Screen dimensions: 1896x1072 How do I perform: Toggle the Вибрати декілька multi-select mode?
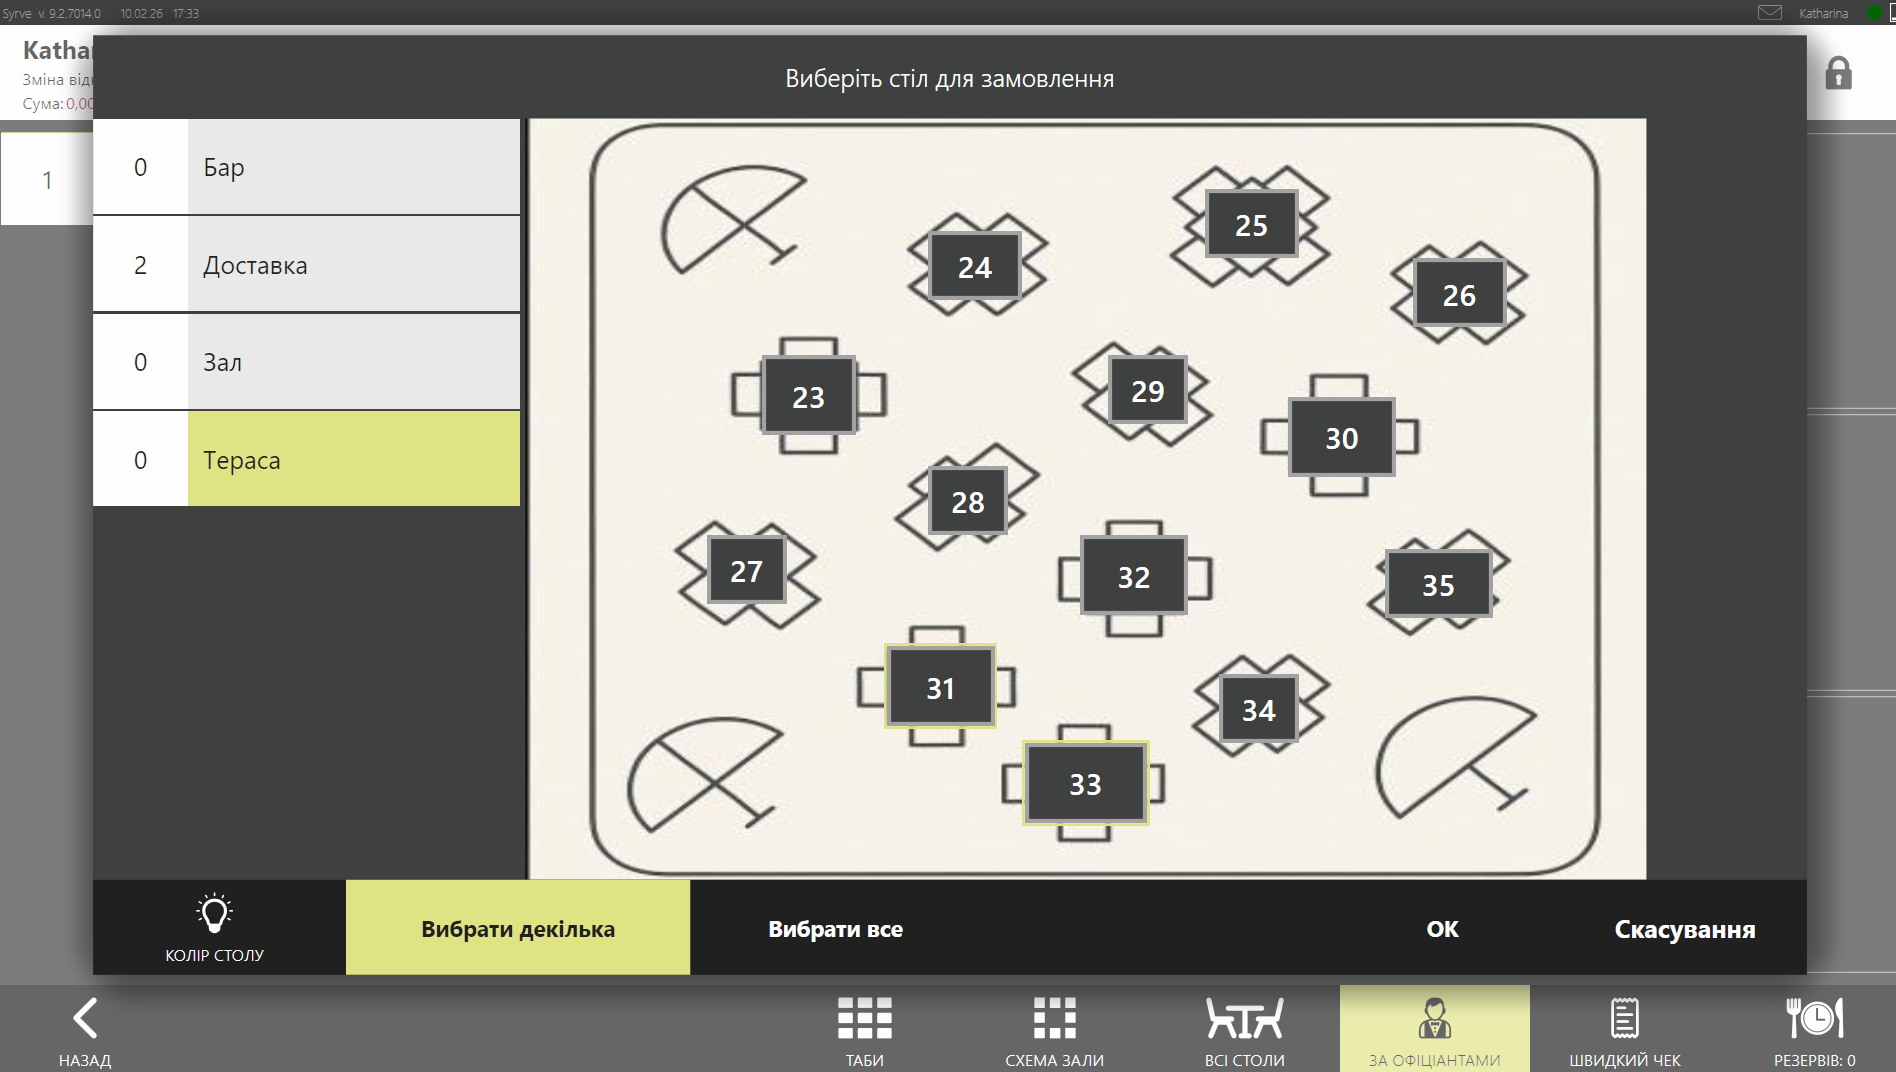click(517, 928)
